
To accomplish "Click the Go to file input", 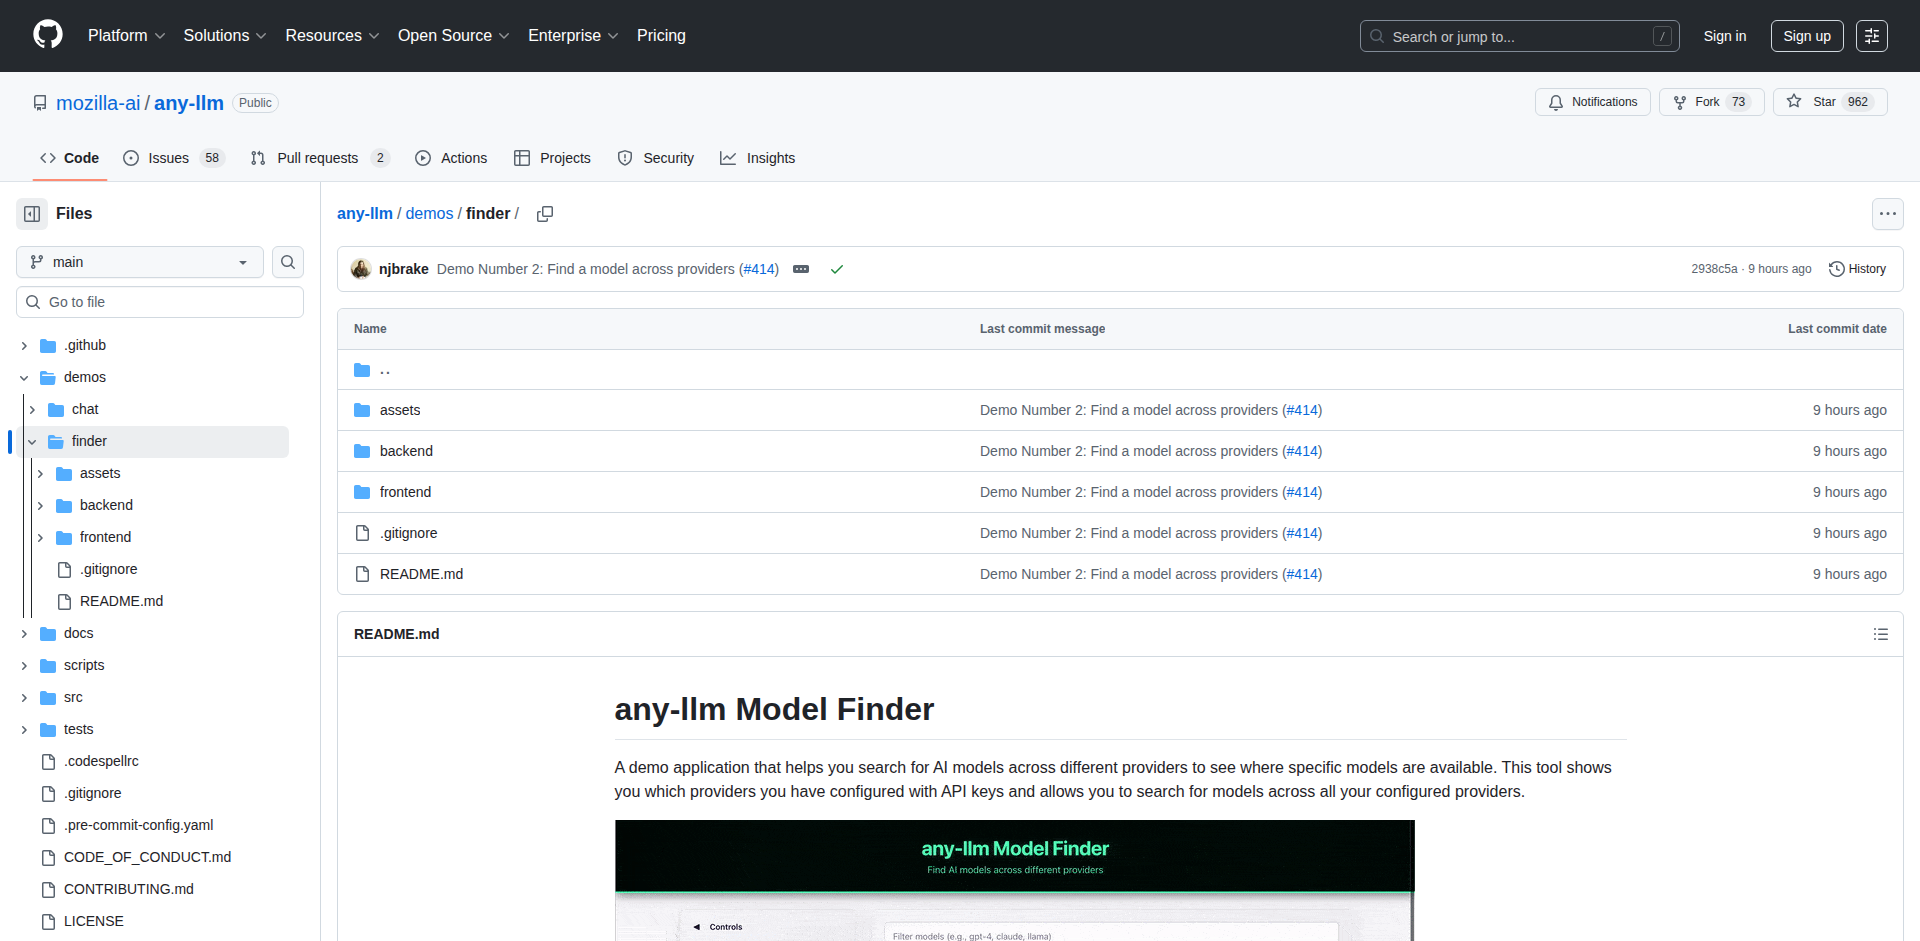I will click(160, 302).
